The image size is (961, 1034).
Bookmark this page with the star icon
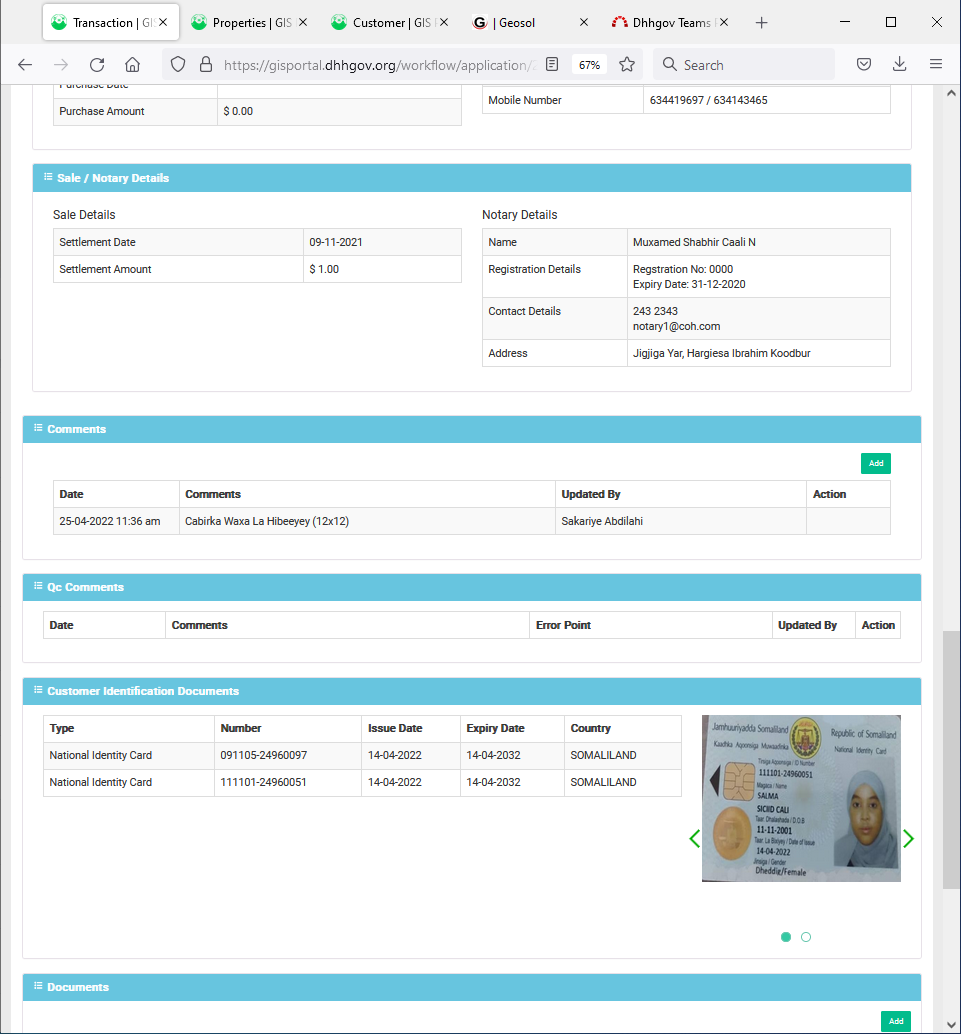click(627, 65)
